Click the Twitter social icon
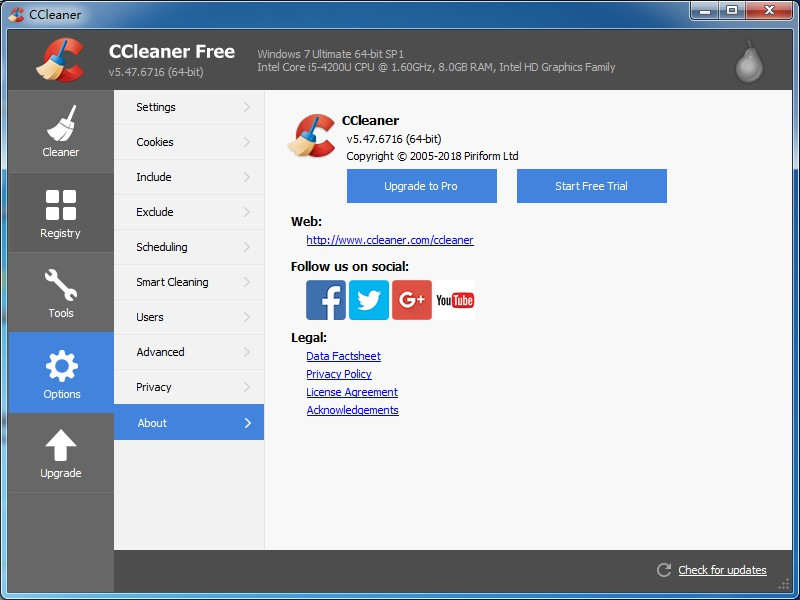Screen dimensions: 800x600 pos(369,300)
